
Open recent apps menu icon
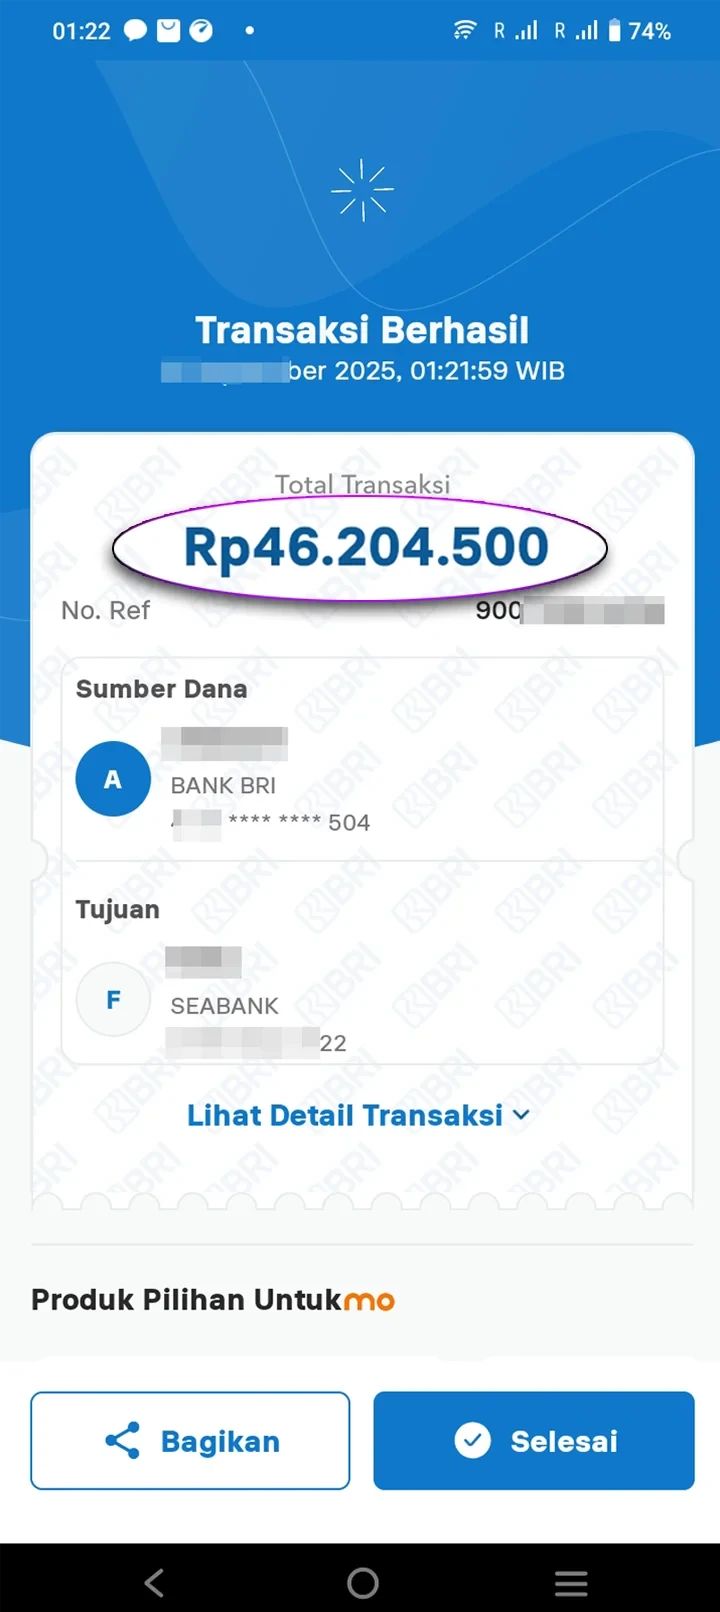571,1582
